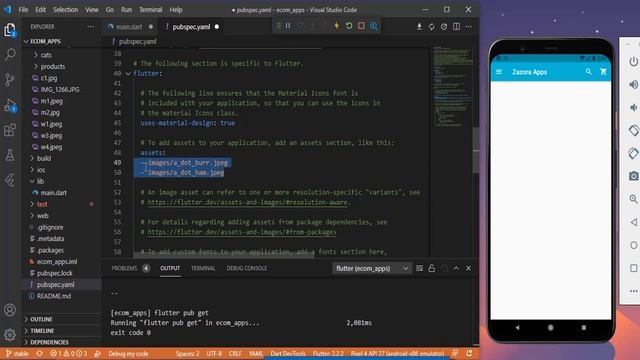Open the Run menu
Viewport: 640px width, 360px height.
point(127,9)
